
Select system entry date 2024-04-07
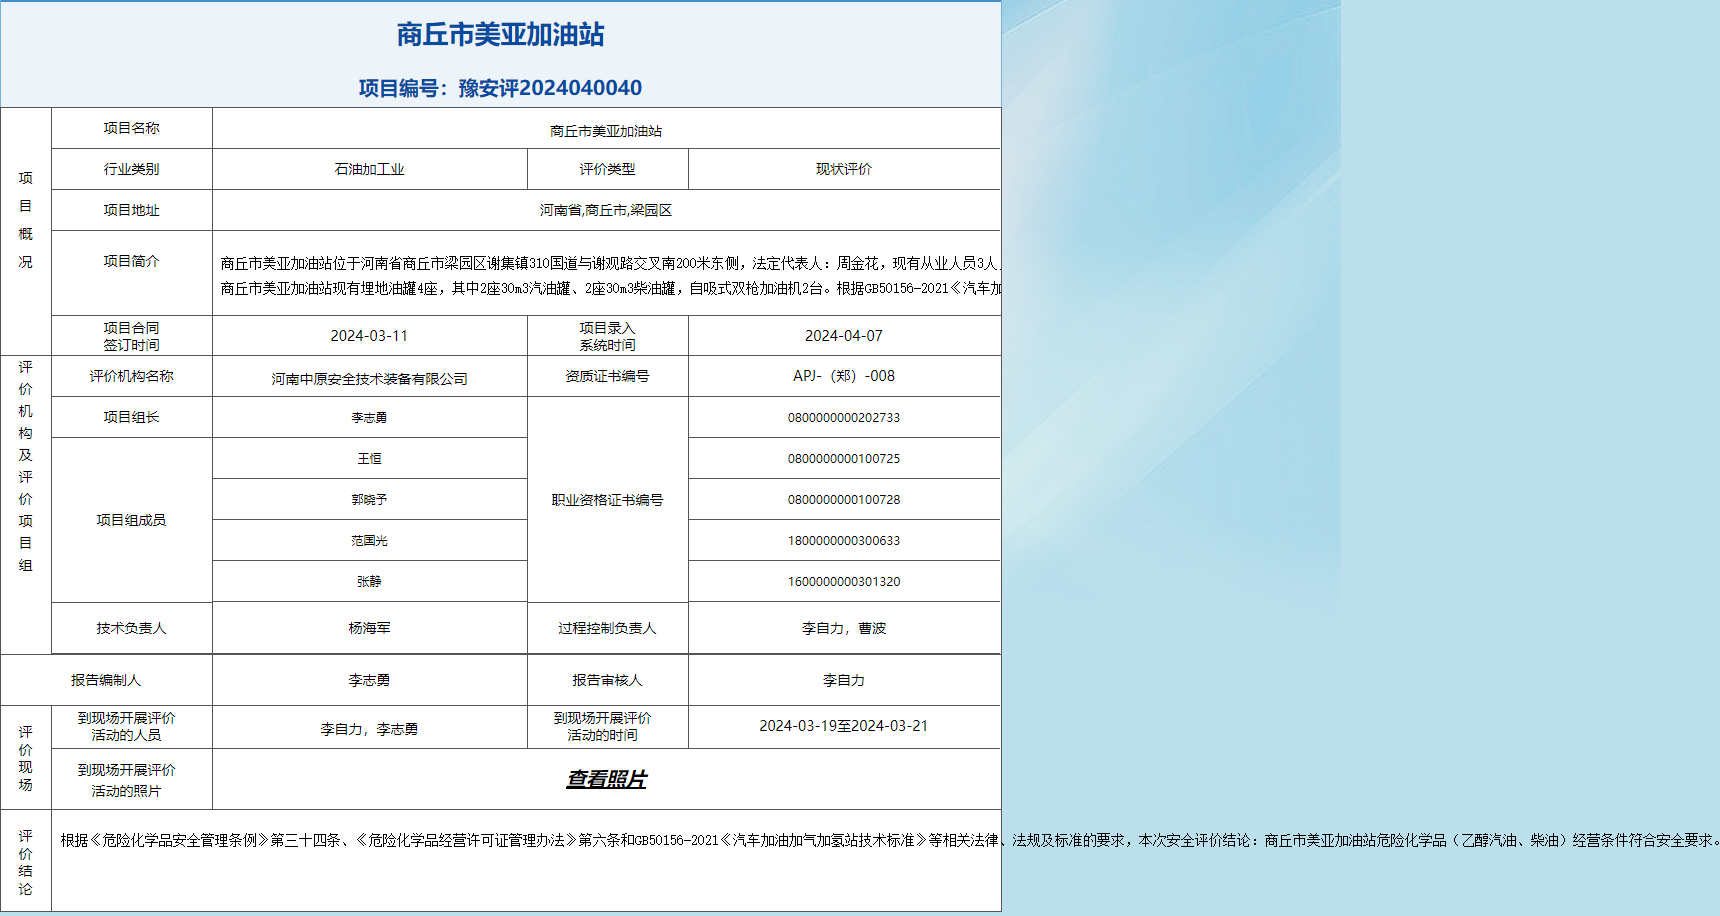(844, 336)
